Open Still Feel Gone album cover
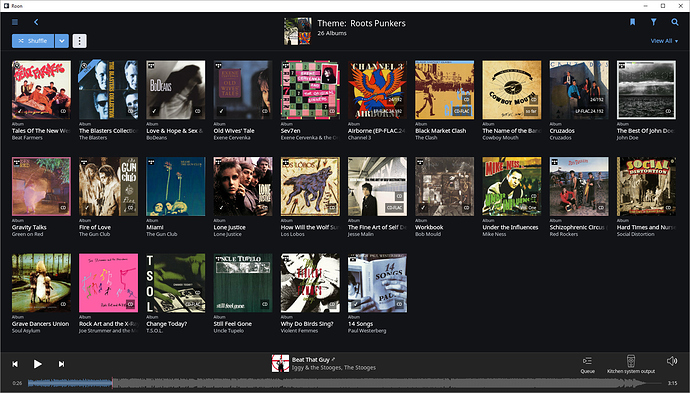 tap(243, 283)
